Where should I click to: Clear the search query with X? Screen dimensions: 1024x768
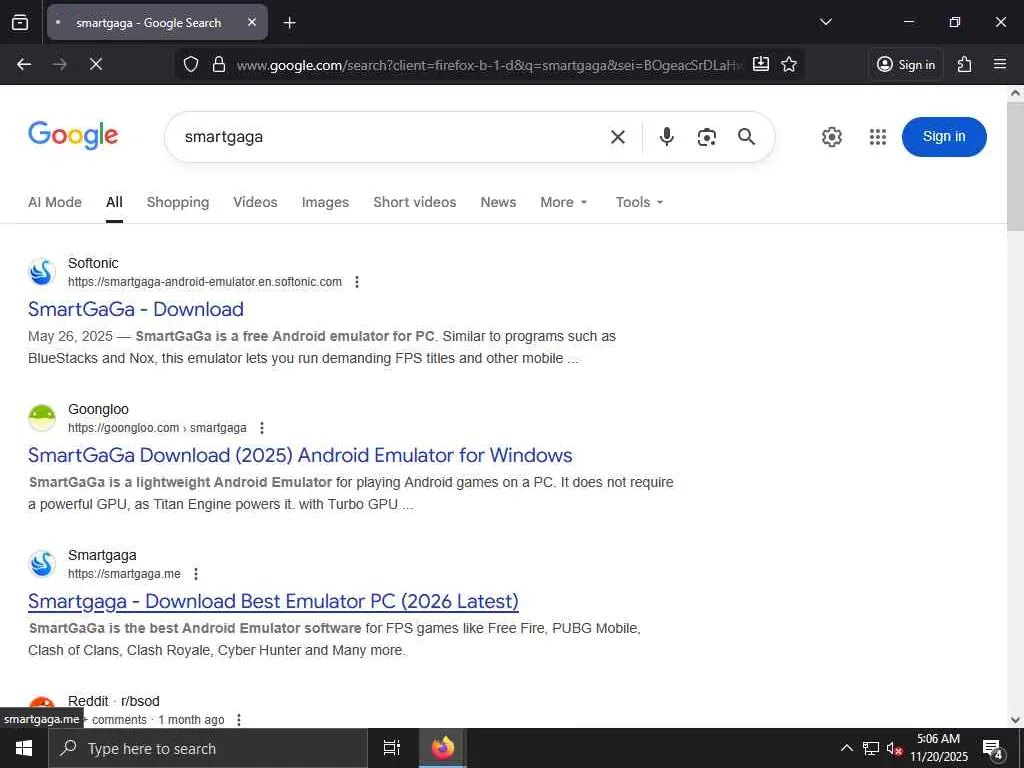(x=617, y=136)
